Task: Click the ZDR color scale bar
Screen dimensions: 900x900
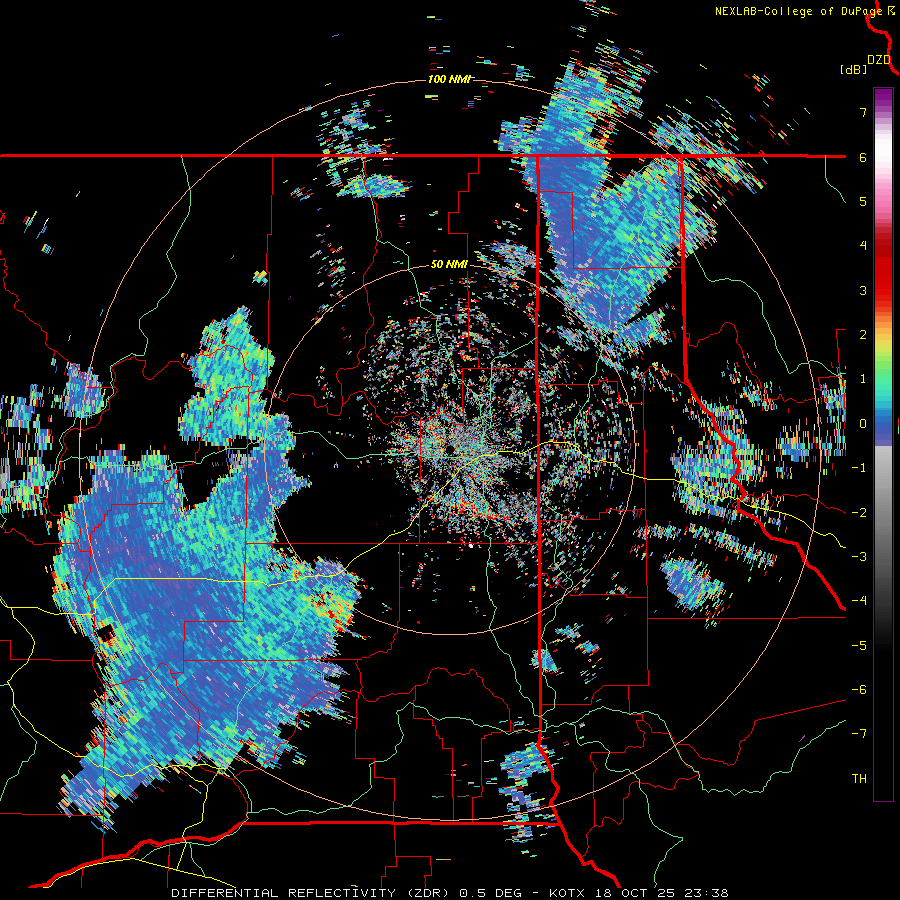Action: (x=883, y=444)
